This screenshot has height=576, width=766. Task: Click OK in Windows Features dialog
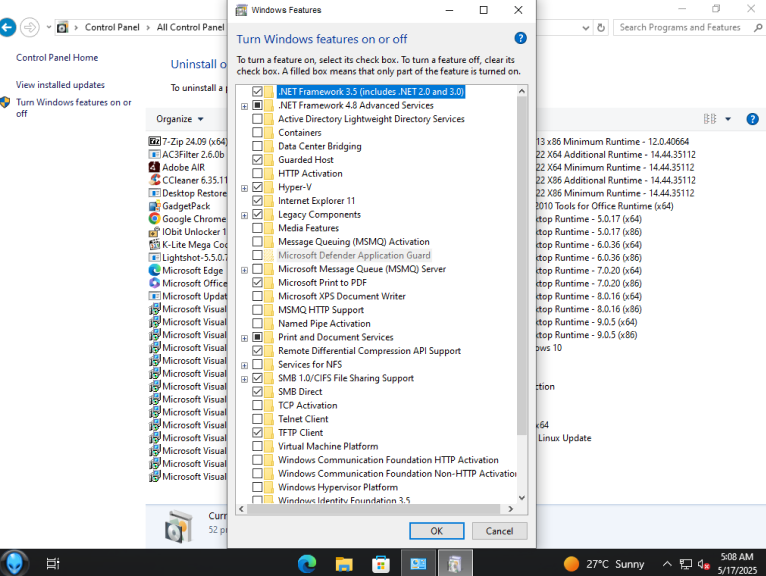(x=436, y=531)
